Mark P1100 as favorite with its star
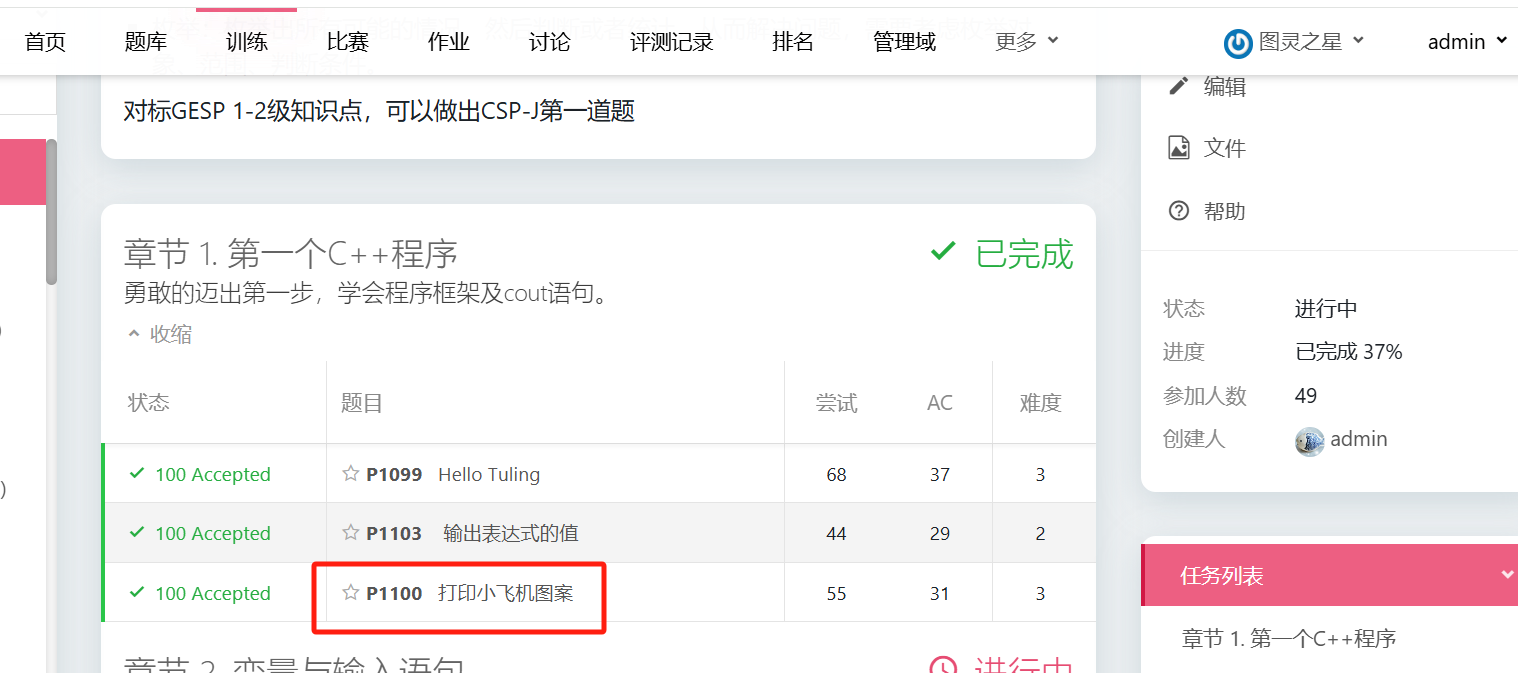The image size is (1518, 673). coord(350,593)
